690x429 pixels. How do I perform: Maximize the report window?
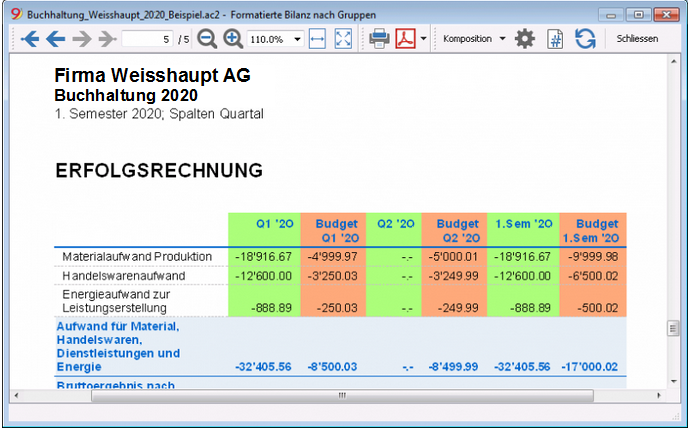click(x=638, y=15)
